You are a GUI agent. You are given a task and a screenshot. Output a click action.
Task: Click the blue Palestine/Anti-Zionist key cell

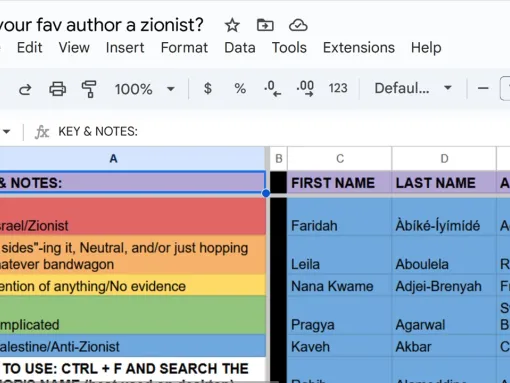tap(133, 346)
